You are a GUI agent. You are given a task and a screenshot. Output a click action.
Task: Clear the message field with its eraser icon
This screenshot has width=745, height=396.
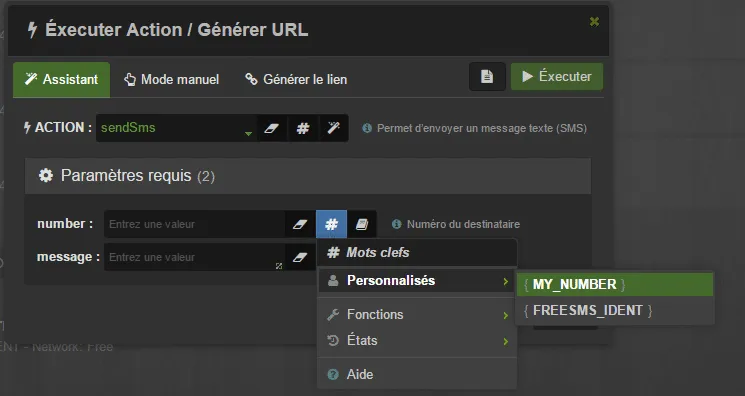tap(300, 257)
